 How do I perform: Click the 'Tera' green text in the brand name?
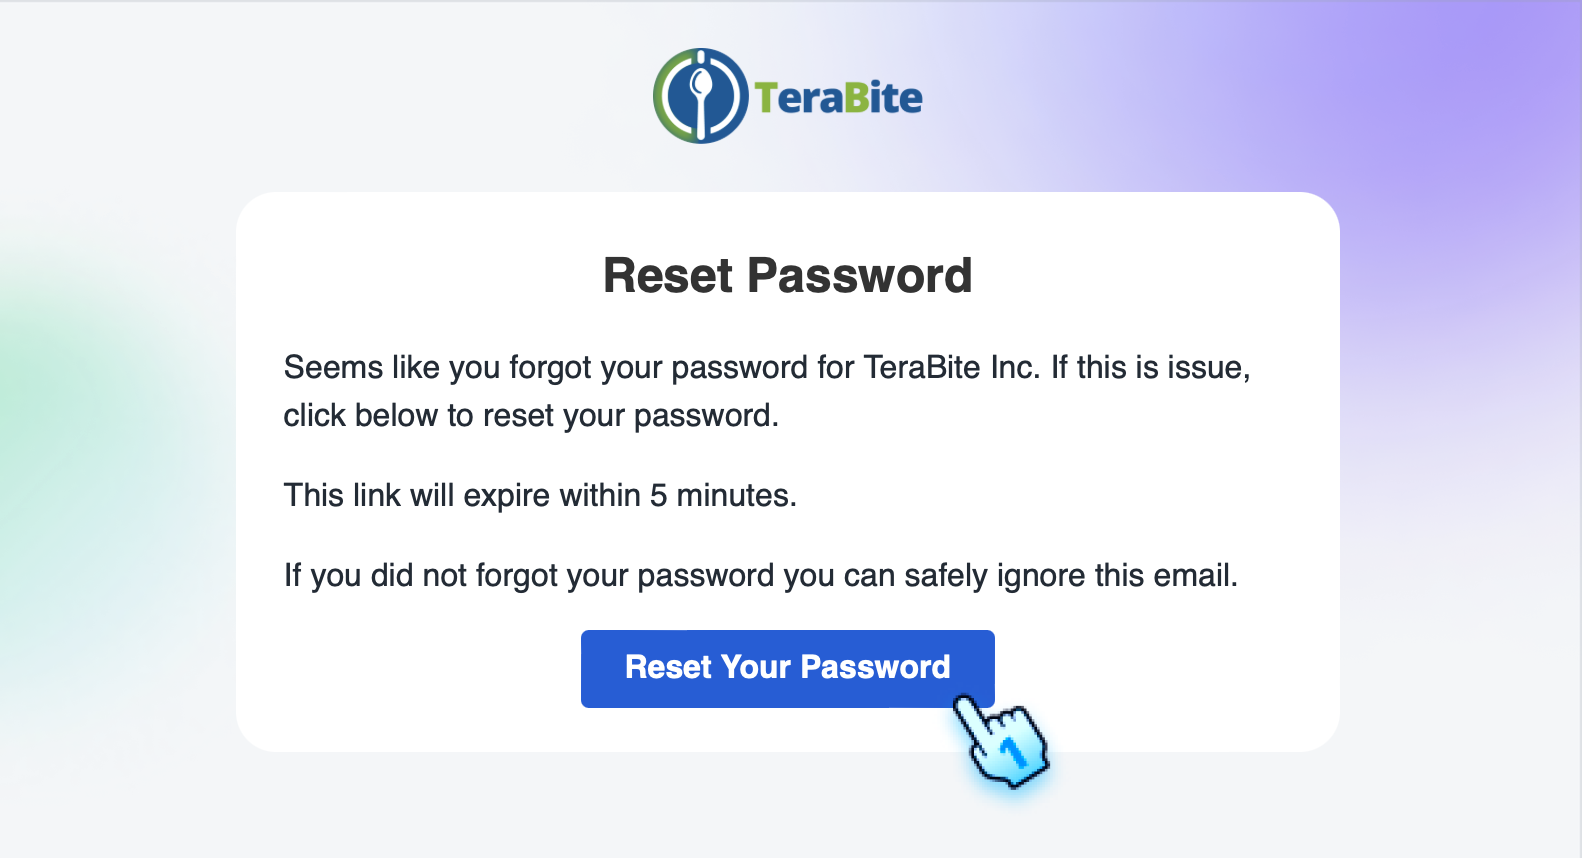[800, 97]
